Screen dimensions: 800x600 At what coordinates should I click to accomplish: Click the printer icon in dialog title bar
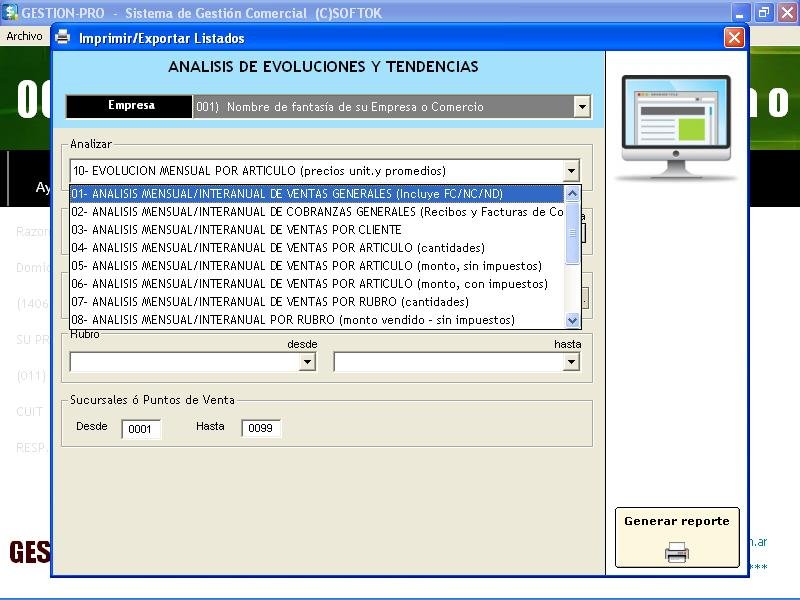tap(63, 38)
